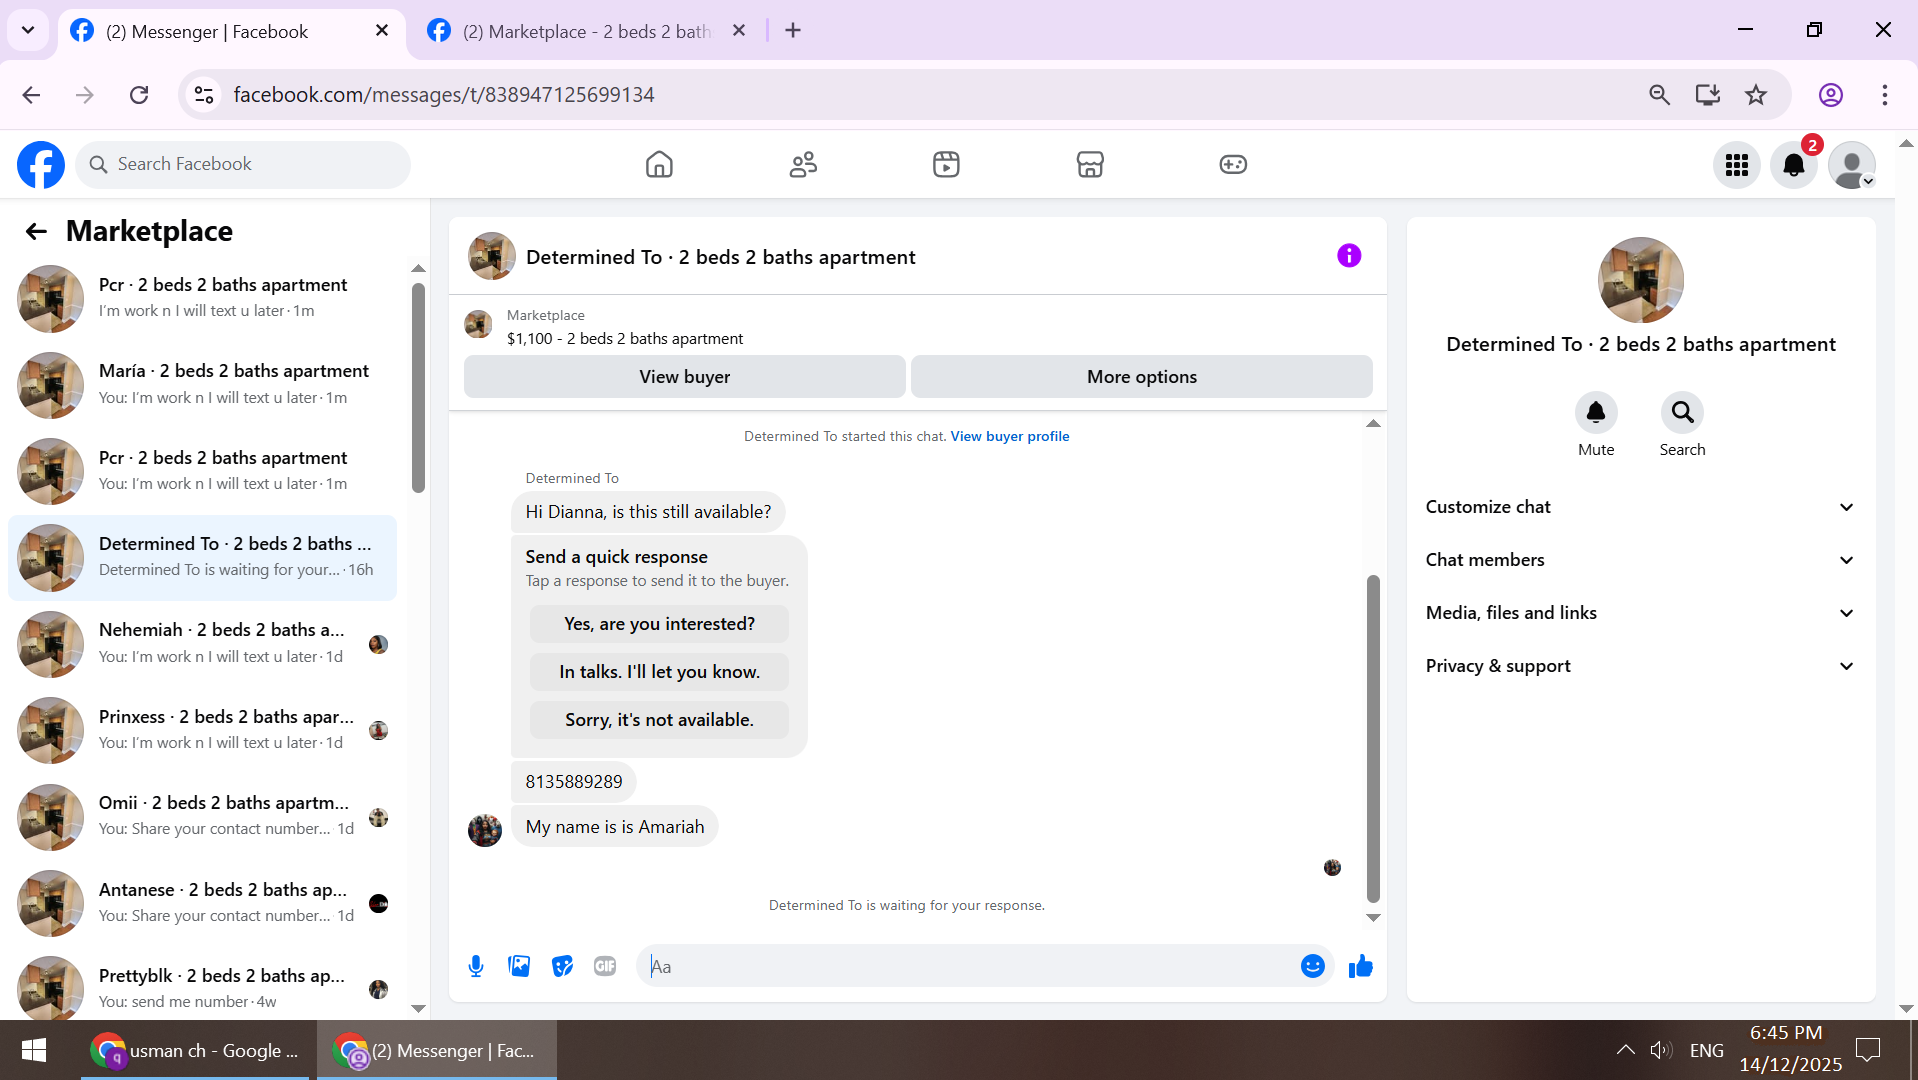1918x1080 pixels.
Task: Click the voice clip microphone icon
Action: (x=476, y=966)
